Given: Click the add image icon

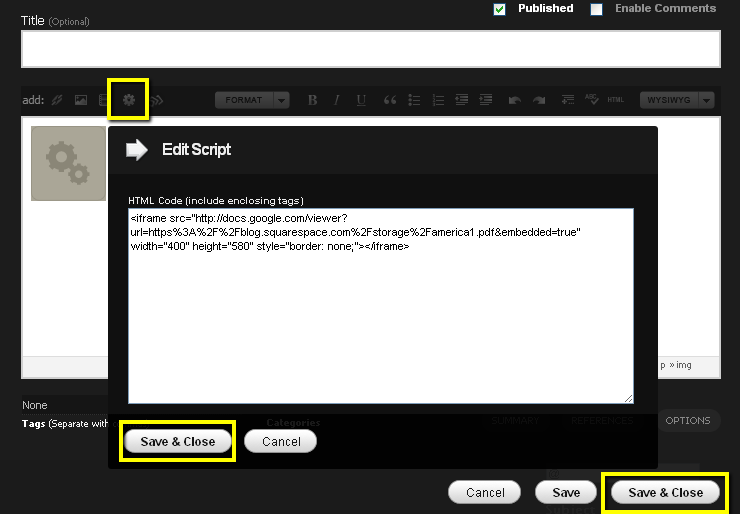Looking at the screenshot, I should click(81, 100).
